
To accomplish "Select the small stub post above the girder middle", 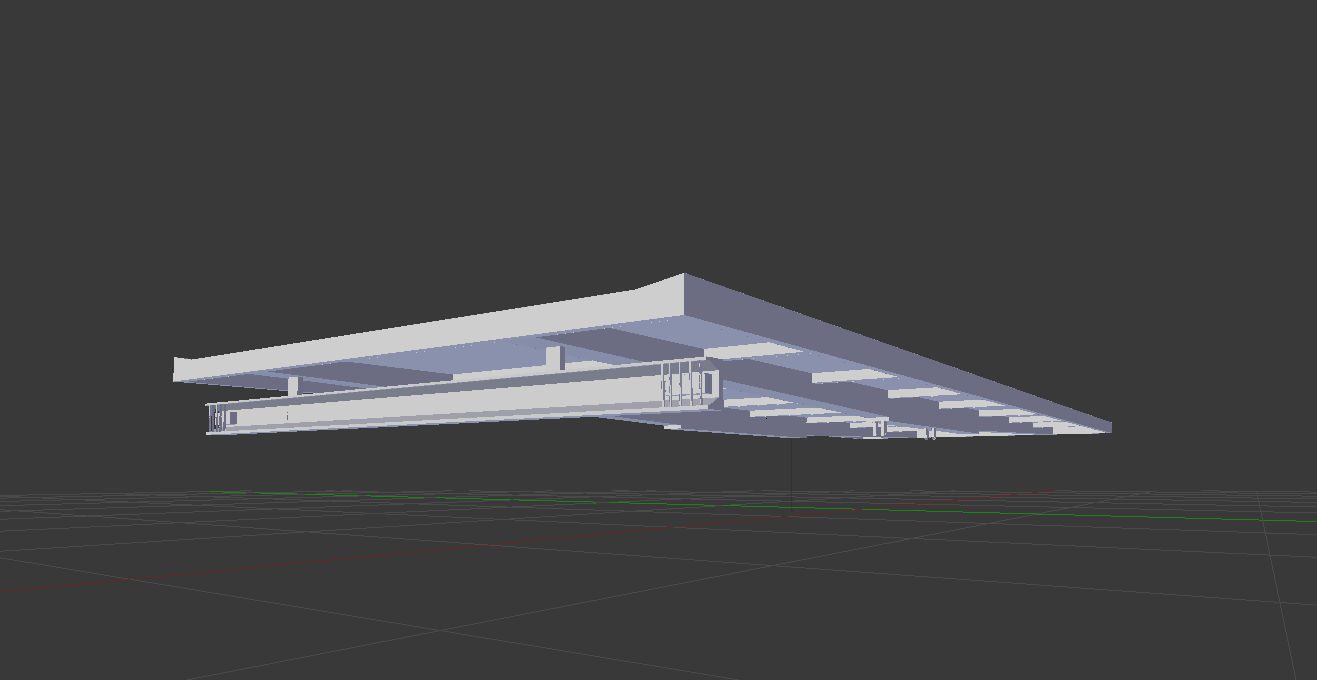I will (554, 358).
